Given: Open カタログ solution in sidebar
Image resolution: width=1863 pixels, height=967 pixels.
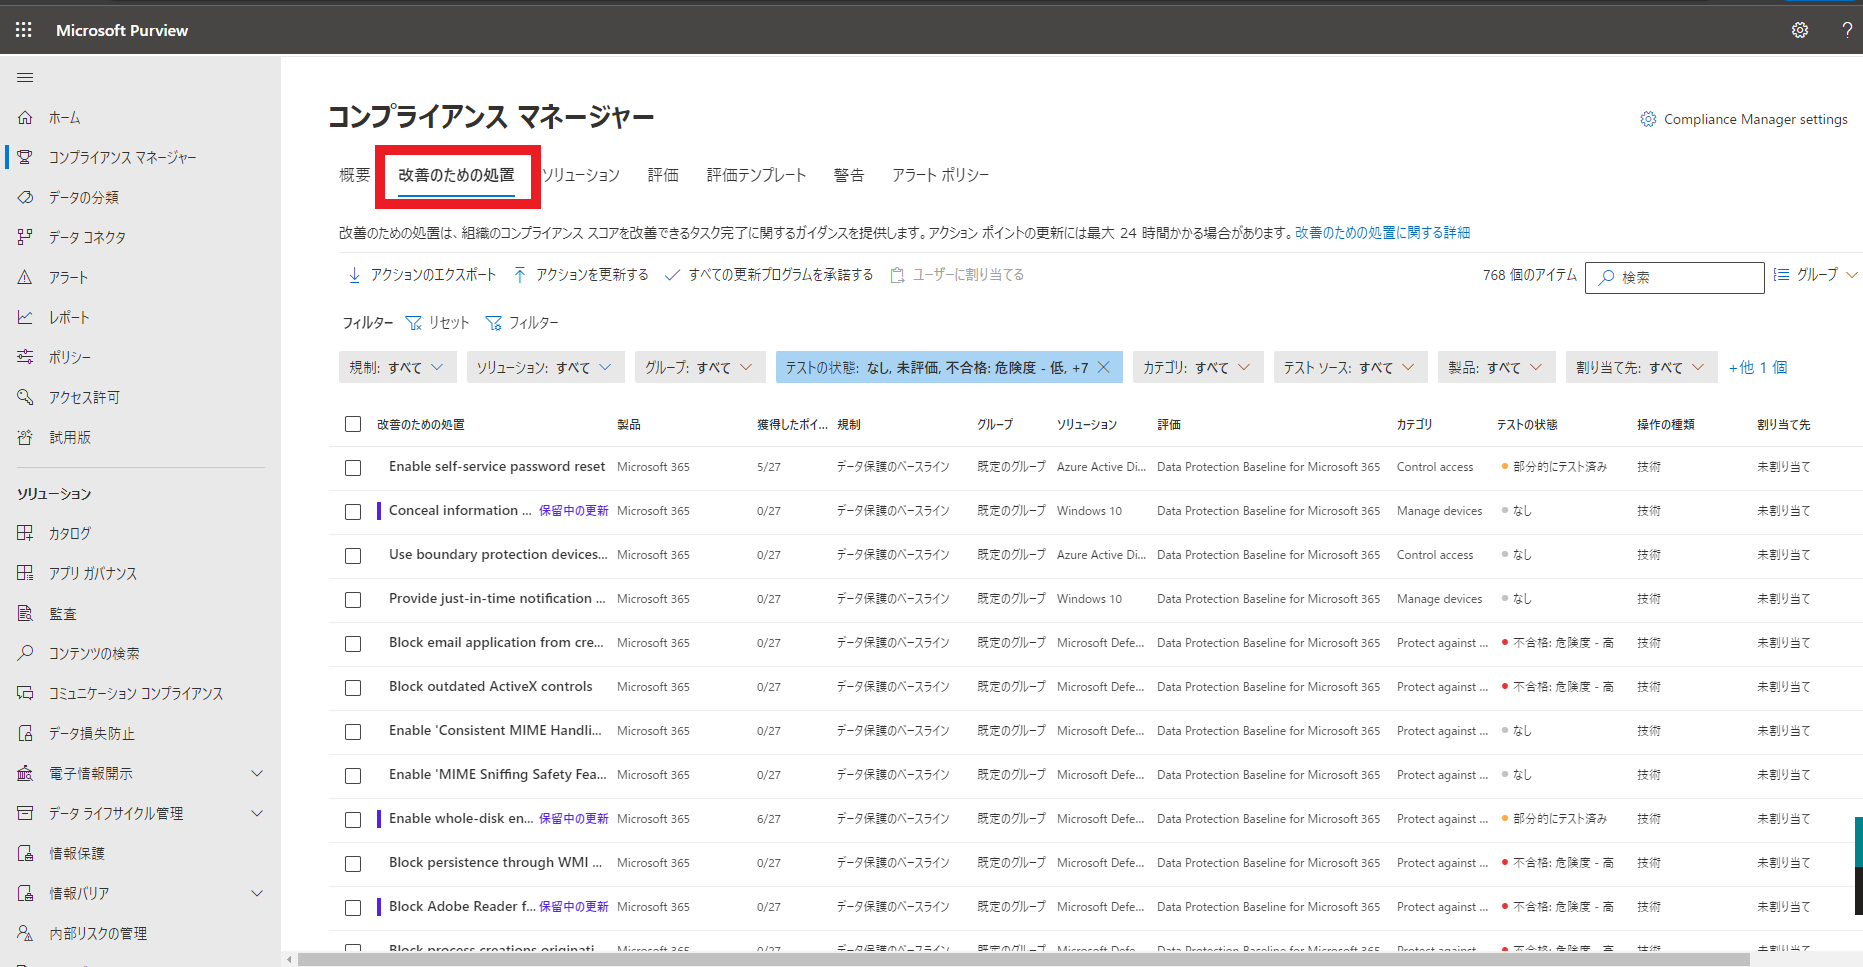Looking at the screenshot, I should pos(69,533).
